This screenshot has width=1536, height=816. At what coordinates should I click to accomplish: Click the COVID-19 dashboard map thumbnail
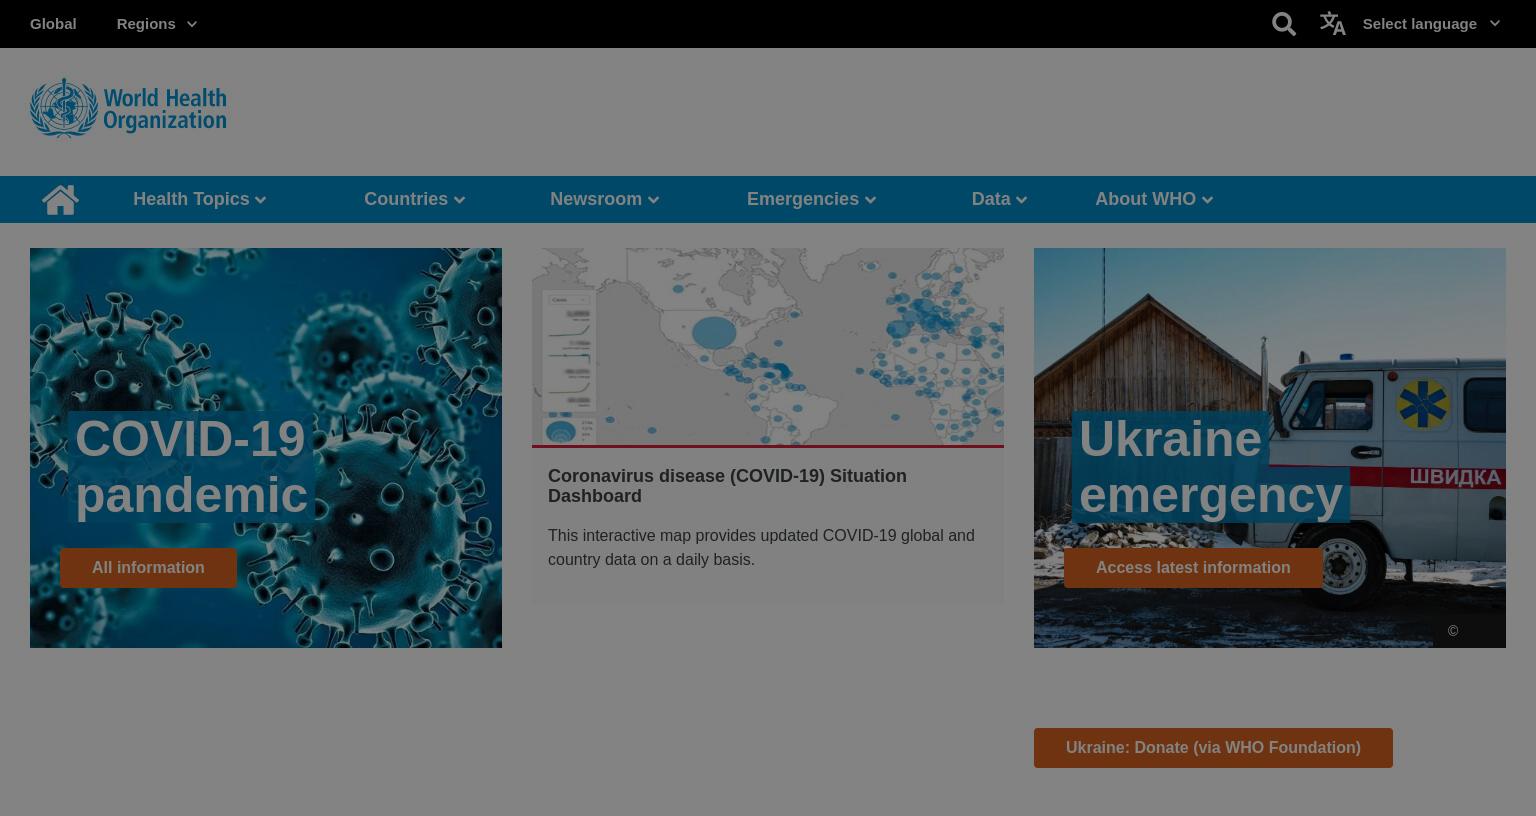768,346
